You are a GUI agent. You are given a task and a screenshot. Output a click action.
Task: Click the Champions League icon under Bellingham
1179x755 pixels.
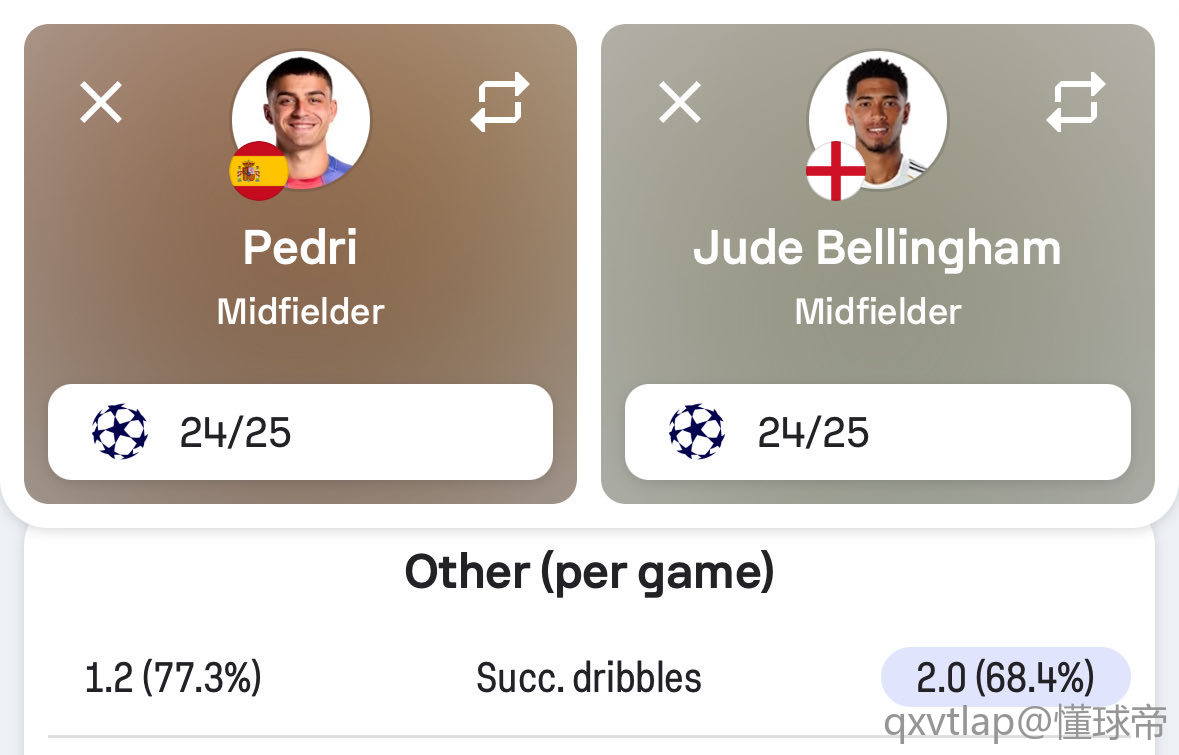point(697,432)
